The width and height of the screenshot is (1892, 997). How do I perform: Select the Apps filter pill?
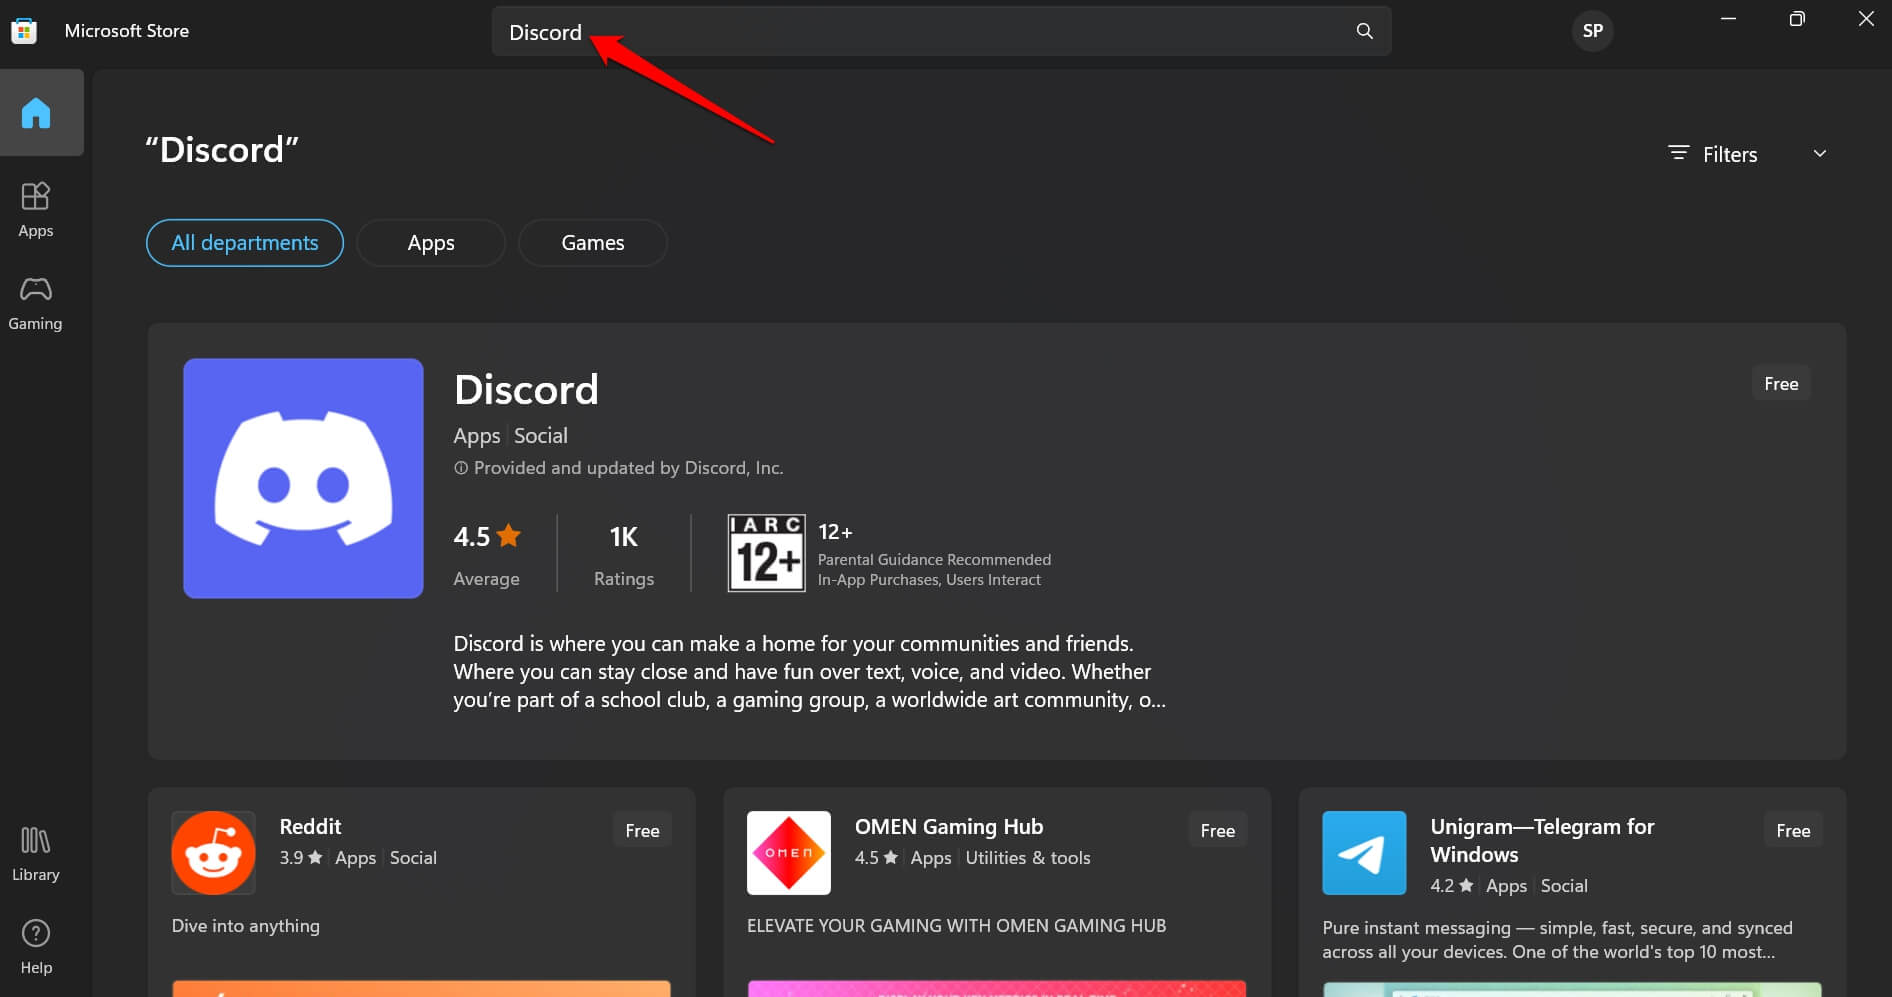(x=430, y=242)
